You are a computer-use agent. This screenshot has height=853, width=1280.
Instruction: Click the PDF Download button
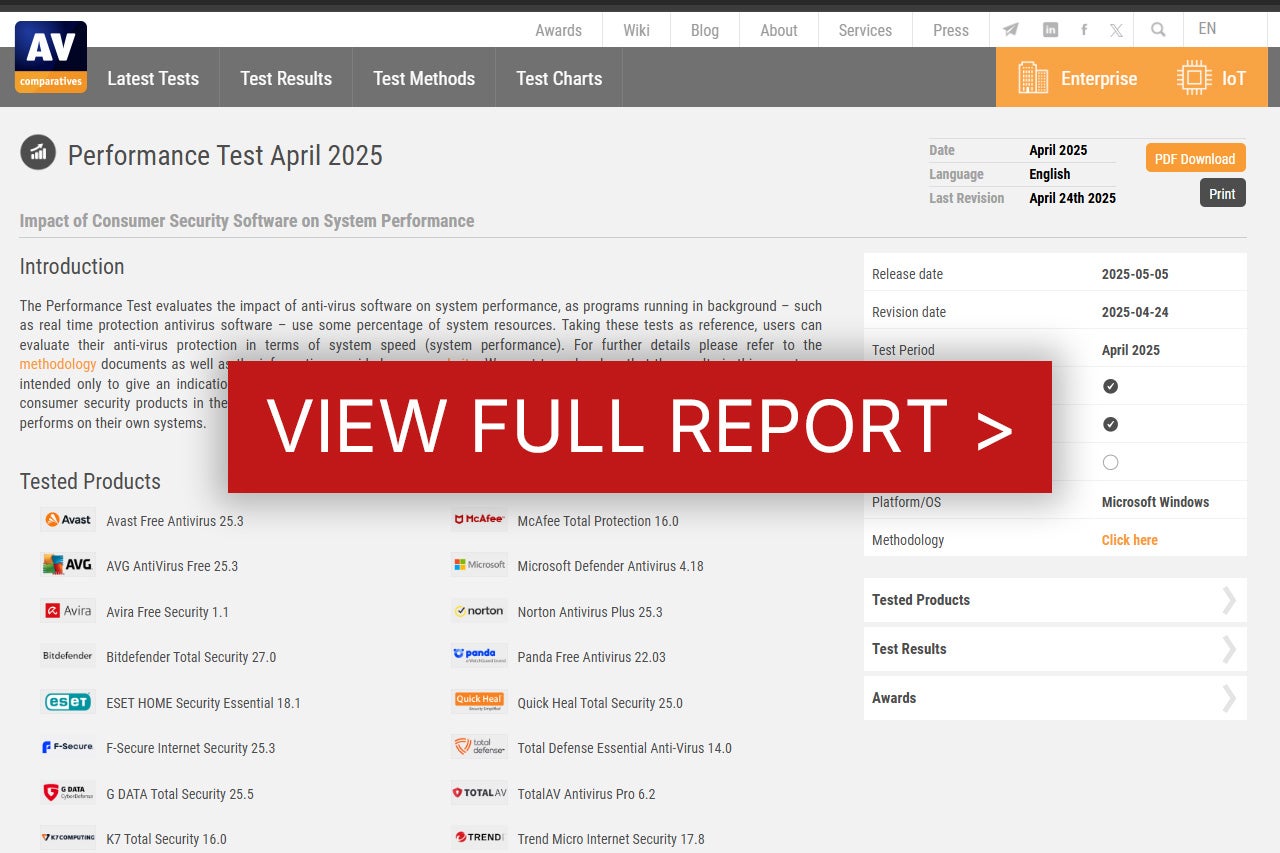[x=1195, y=159]
